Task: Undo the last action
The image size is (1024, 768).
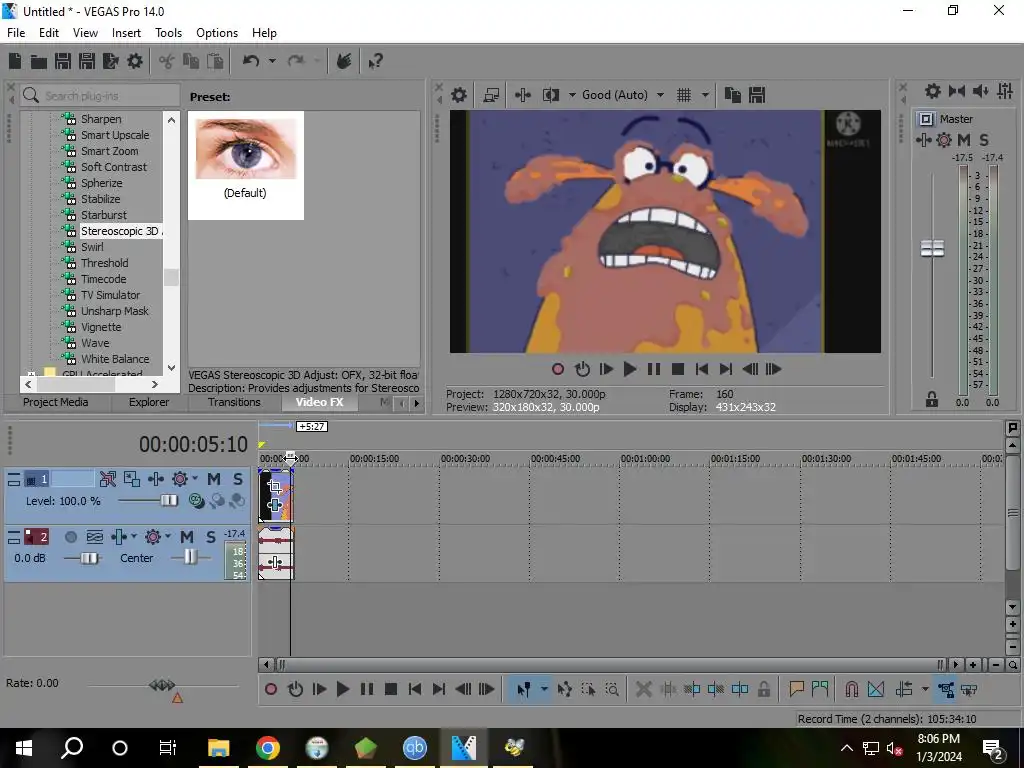Action: pyautogui.click(x=251, y=61)
